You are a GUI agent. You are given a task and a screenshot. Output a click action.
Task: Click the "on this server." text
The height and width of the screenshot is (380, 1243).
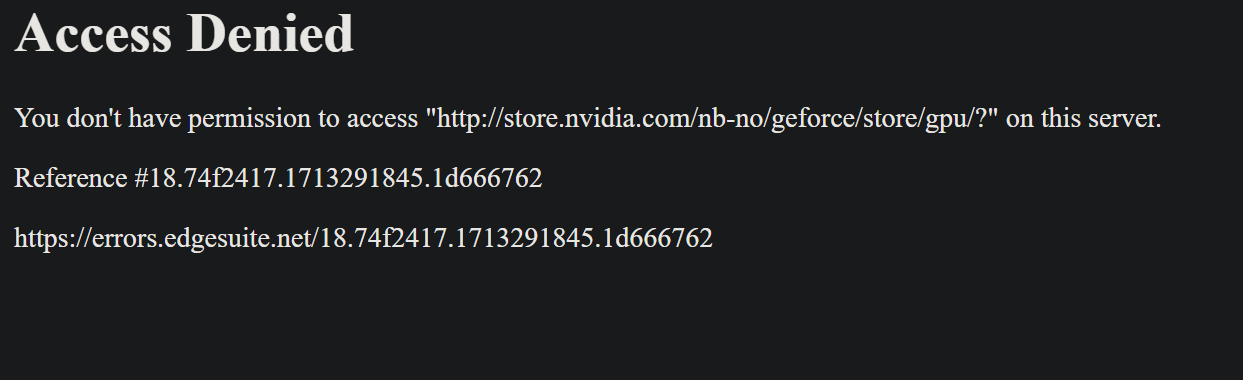1083,119
